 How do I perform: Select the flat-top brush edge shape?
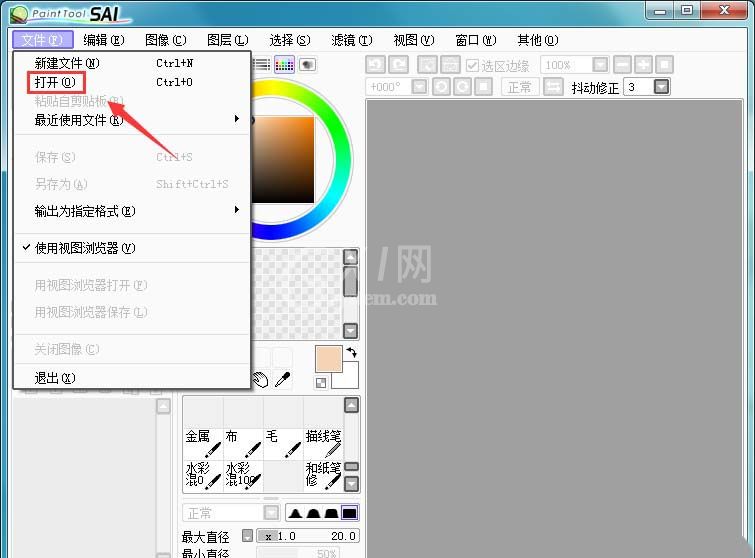[331, 513]
